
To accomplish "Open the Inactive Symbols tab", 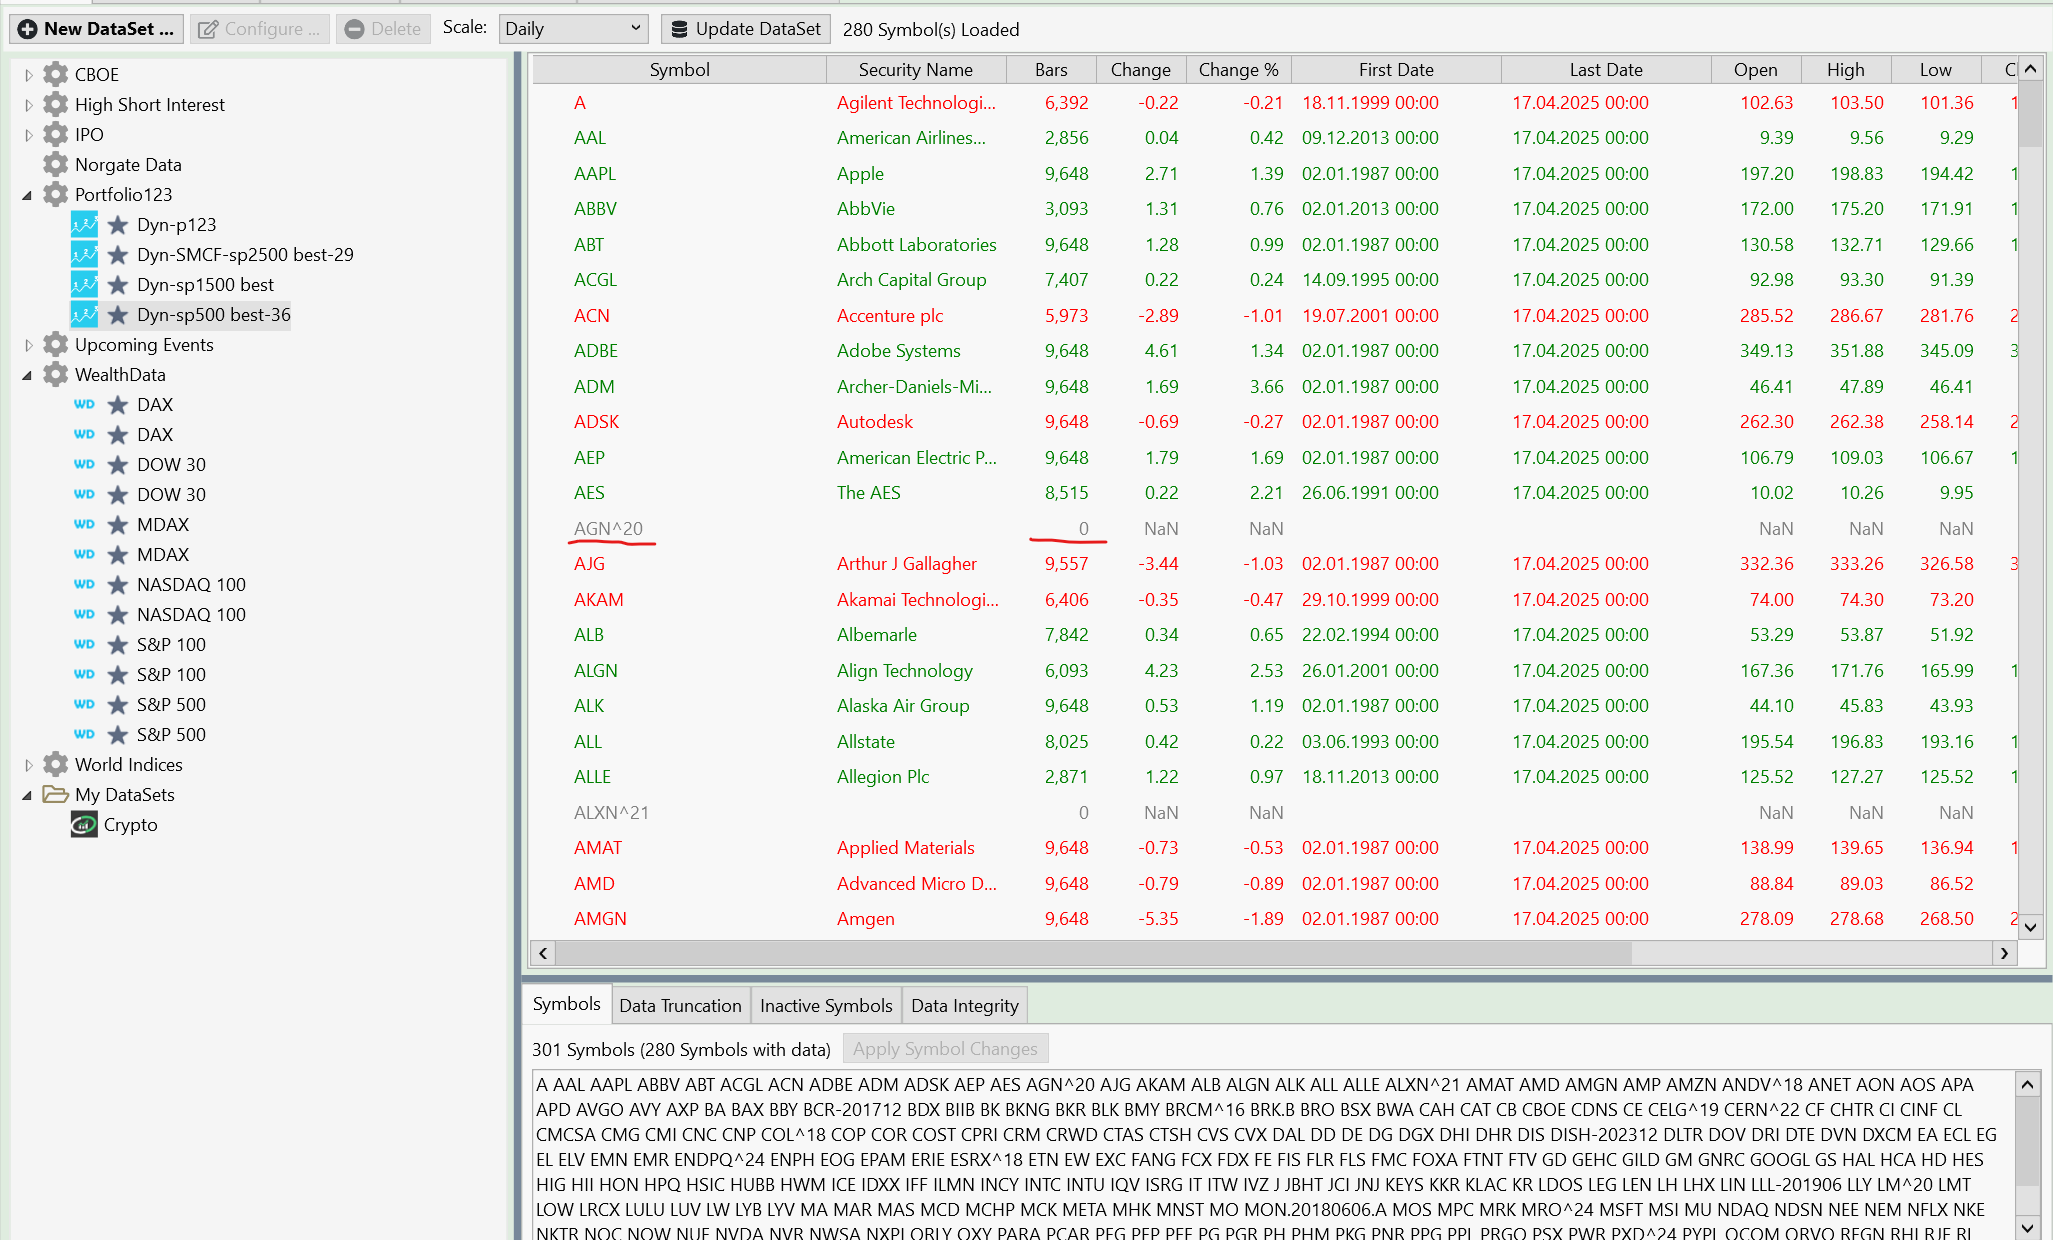I will coord(826,1006).
